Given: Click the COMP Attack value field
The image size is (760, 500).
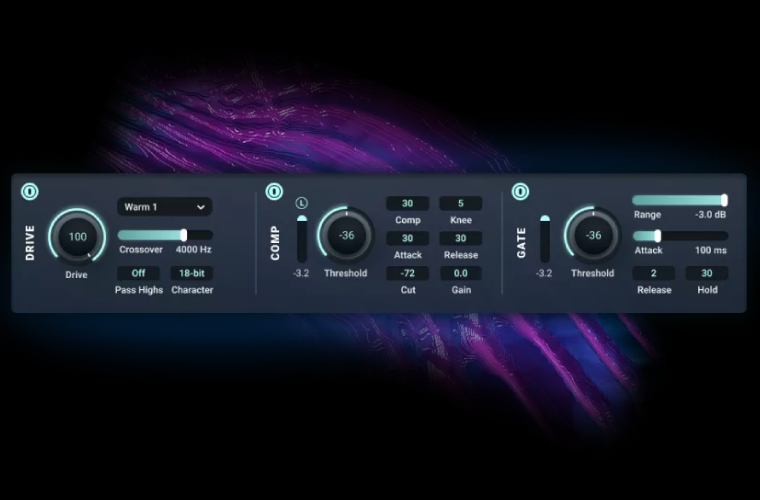Looking at the screenshot, I should [x=407, y=238].
